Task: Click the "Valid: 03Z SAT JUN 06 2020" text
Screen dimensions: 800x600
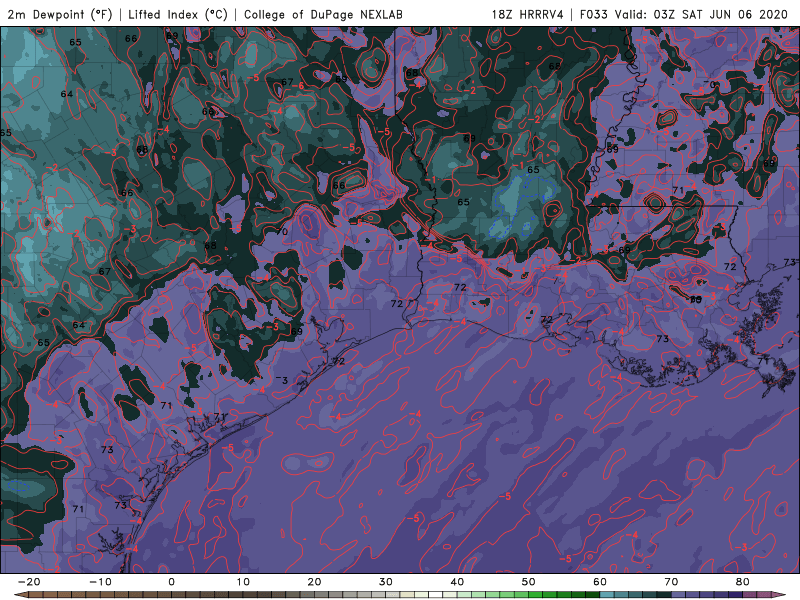Action: click(701, 14)
